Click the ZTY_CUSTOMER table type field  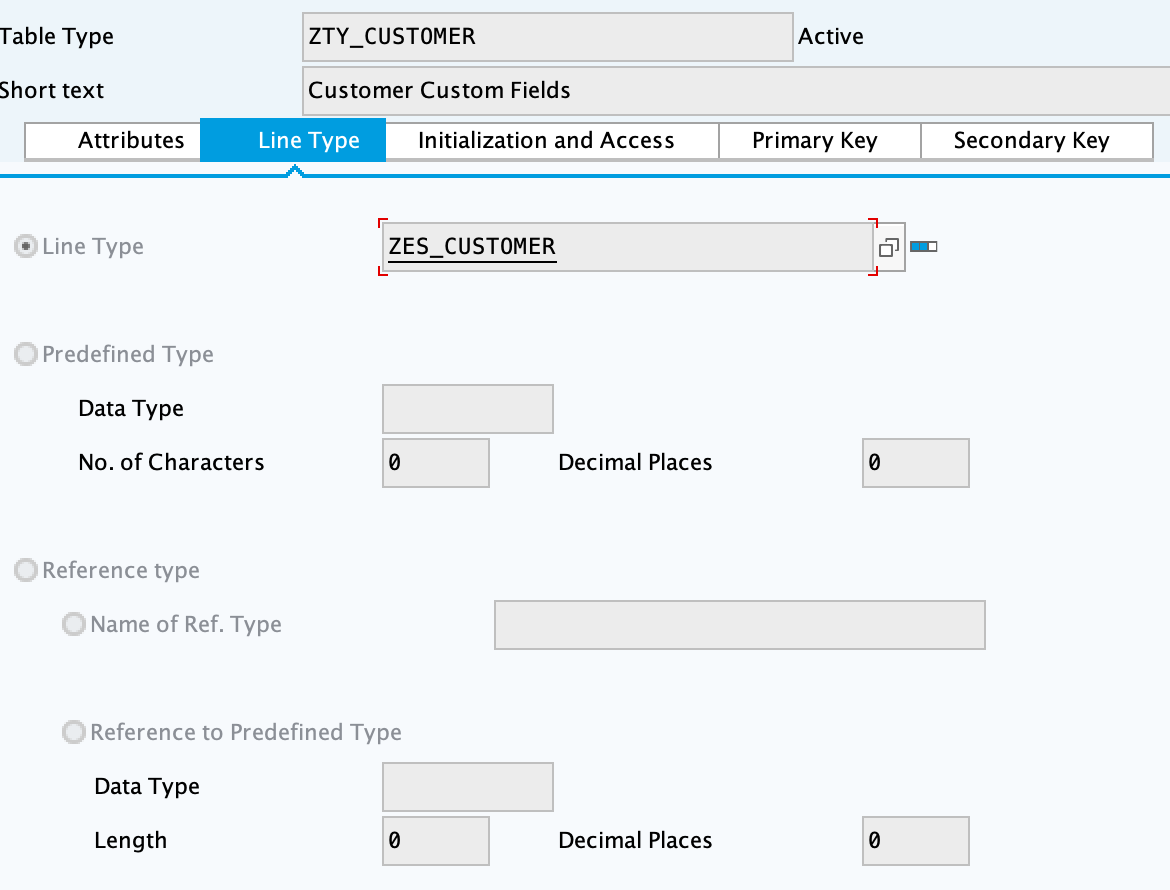tap(547, 37)
